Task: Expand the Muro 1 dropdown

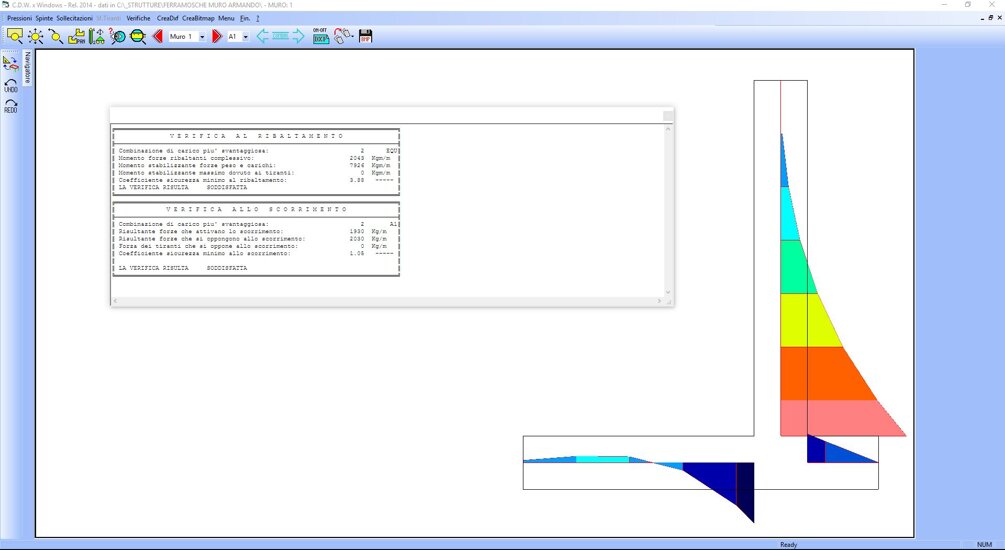Action: [x=202, y=37]
